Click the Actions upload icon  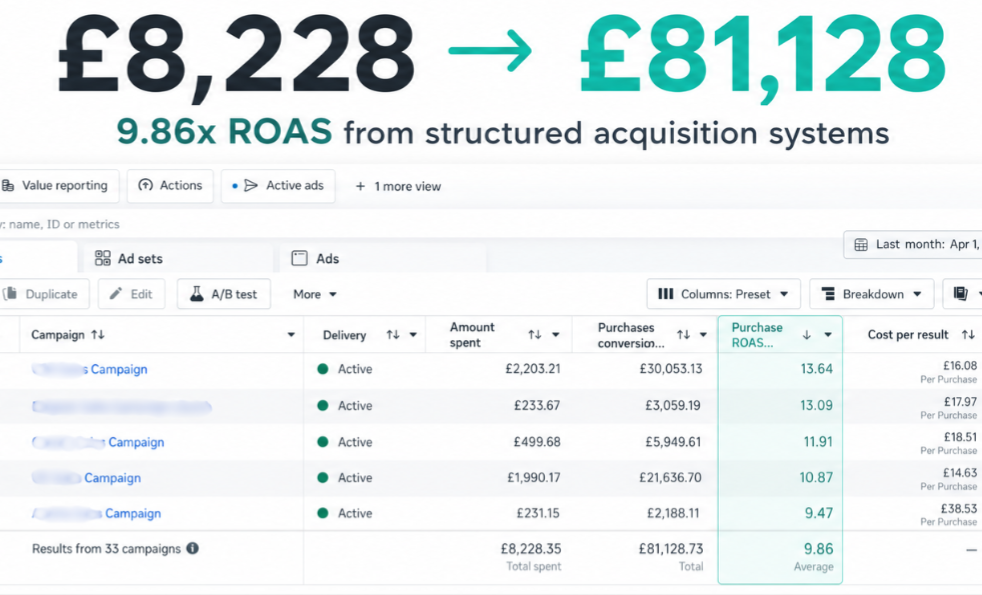tap(145, 185)
